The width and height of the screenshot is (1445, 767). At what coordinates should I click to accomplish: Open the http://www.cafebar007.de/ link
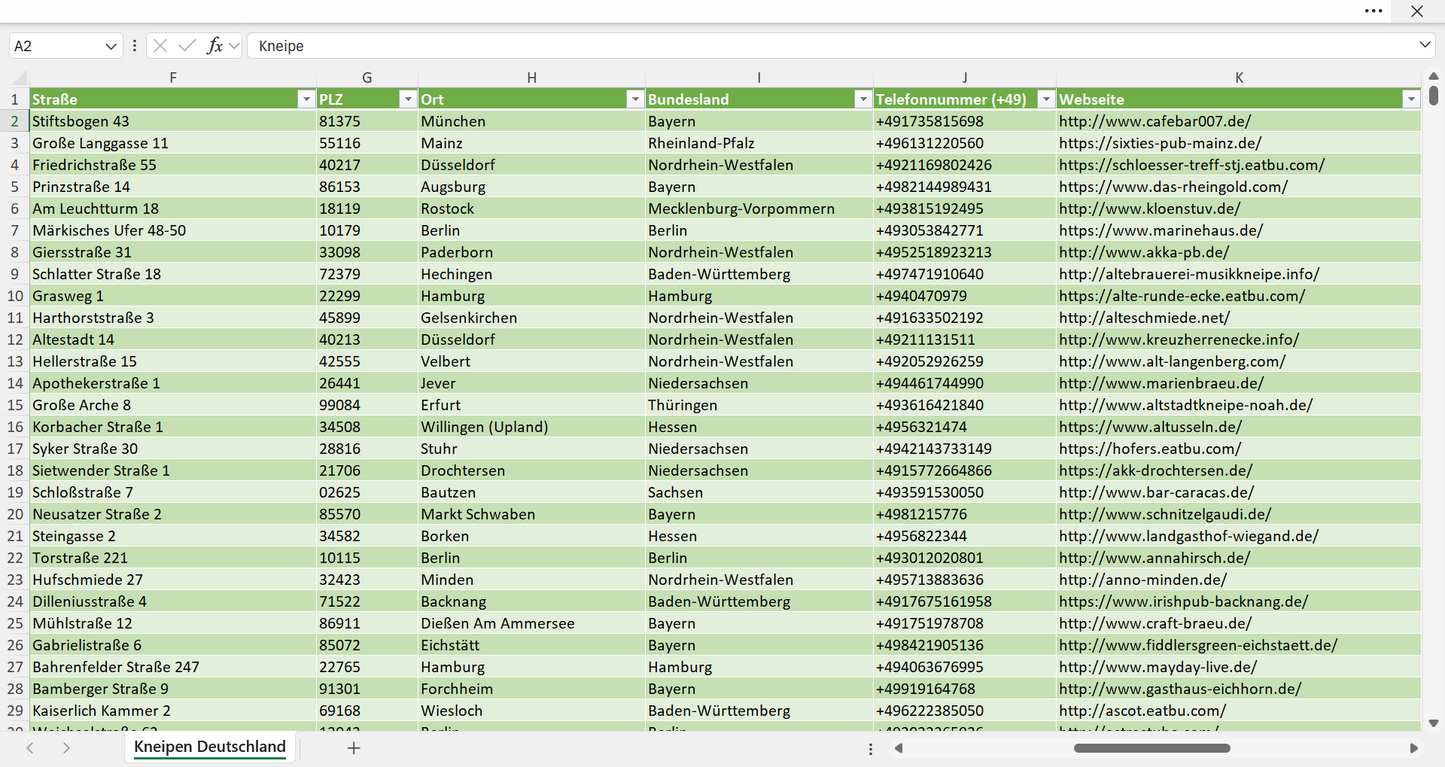tap(1154, 121)
